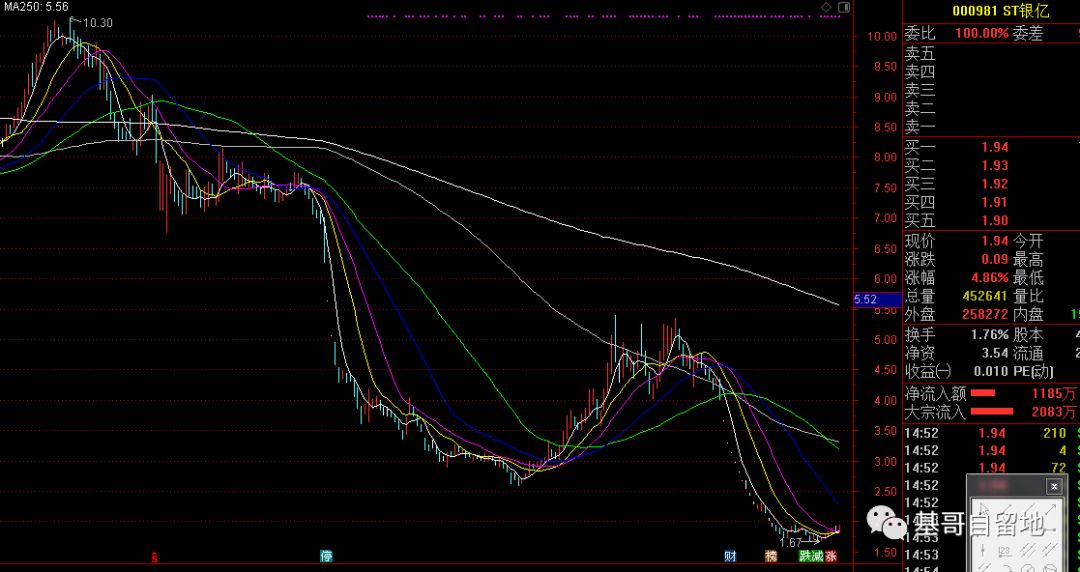Select the 14:52 trade with volume 210

pos(992,433)
